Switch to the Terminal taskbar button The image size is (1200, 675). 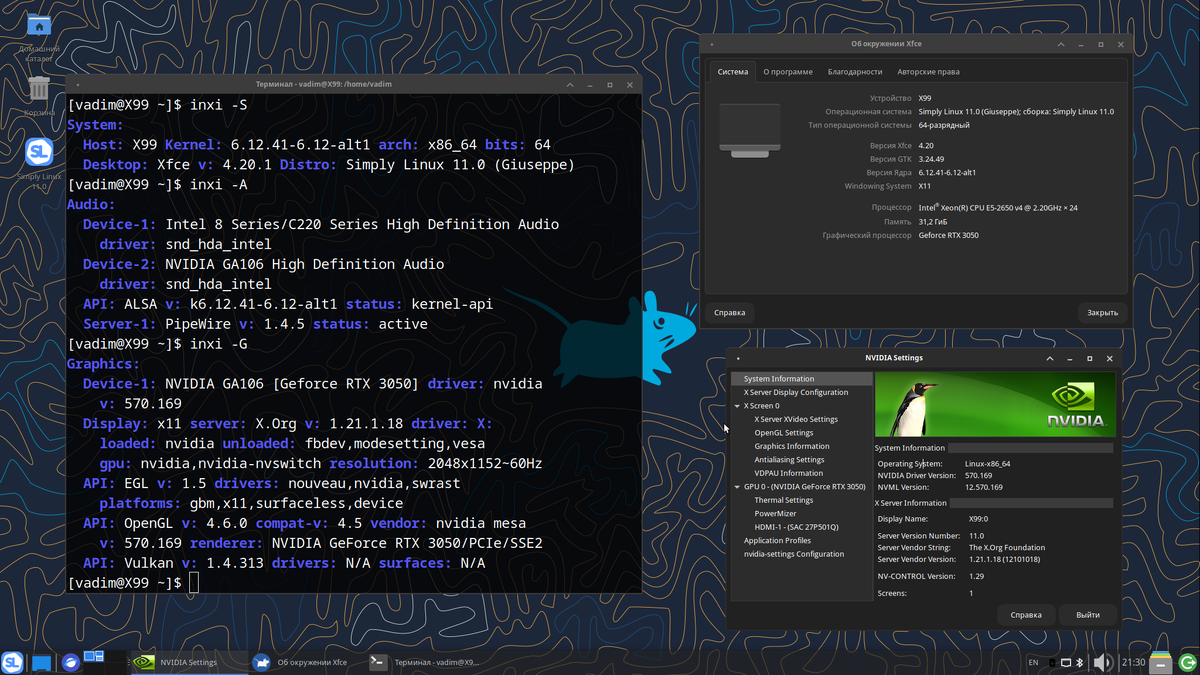click(425, 662)
